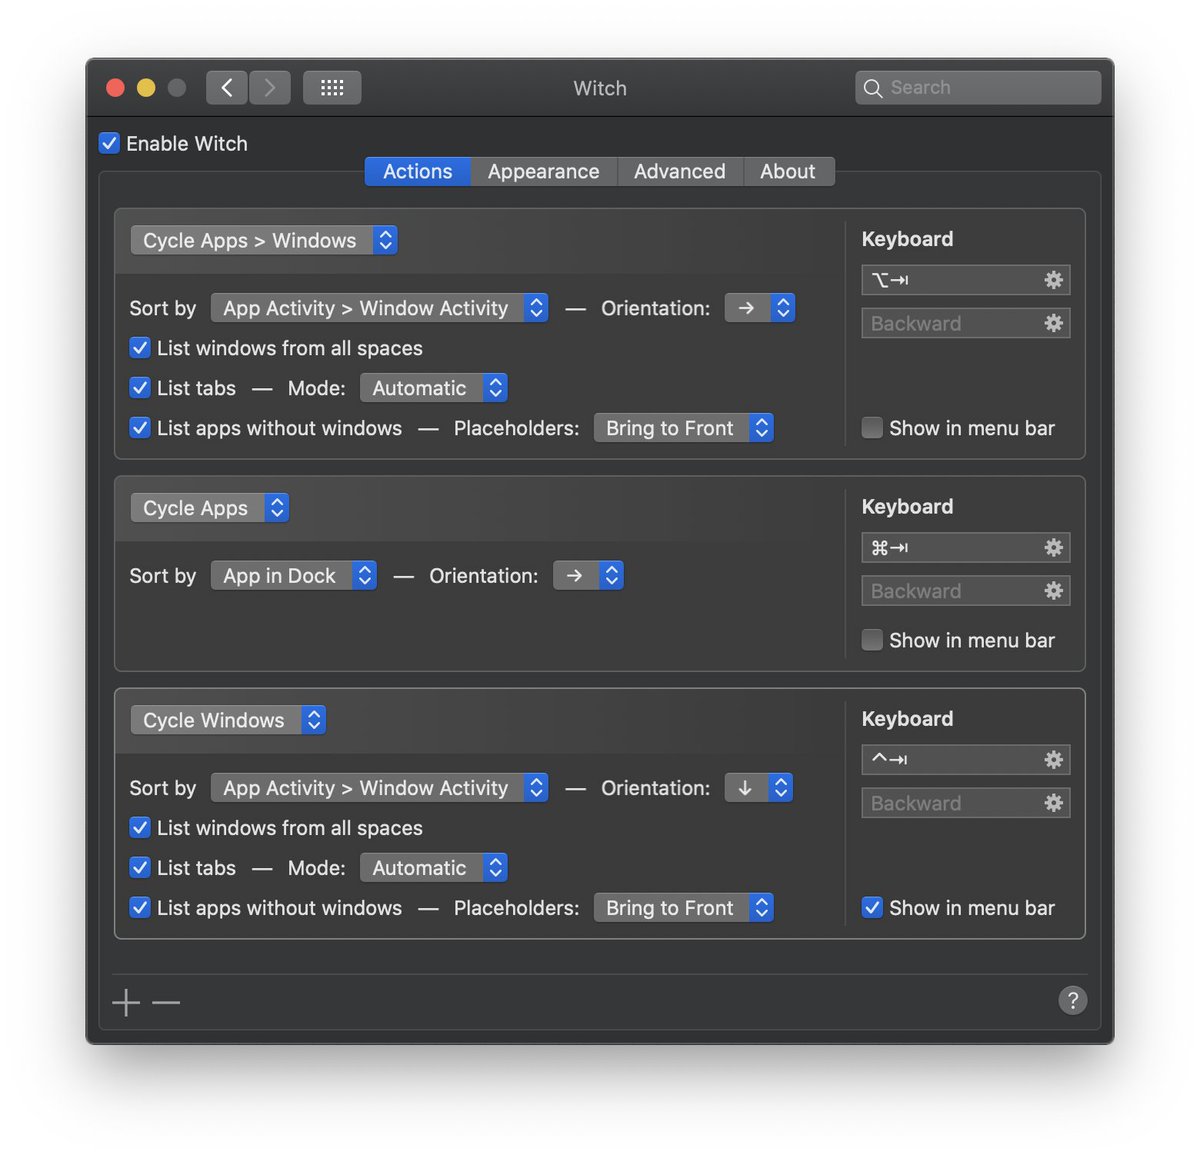
Task: Click Backward shortcut field in Cycle Windows section
Action: [966, 803]
